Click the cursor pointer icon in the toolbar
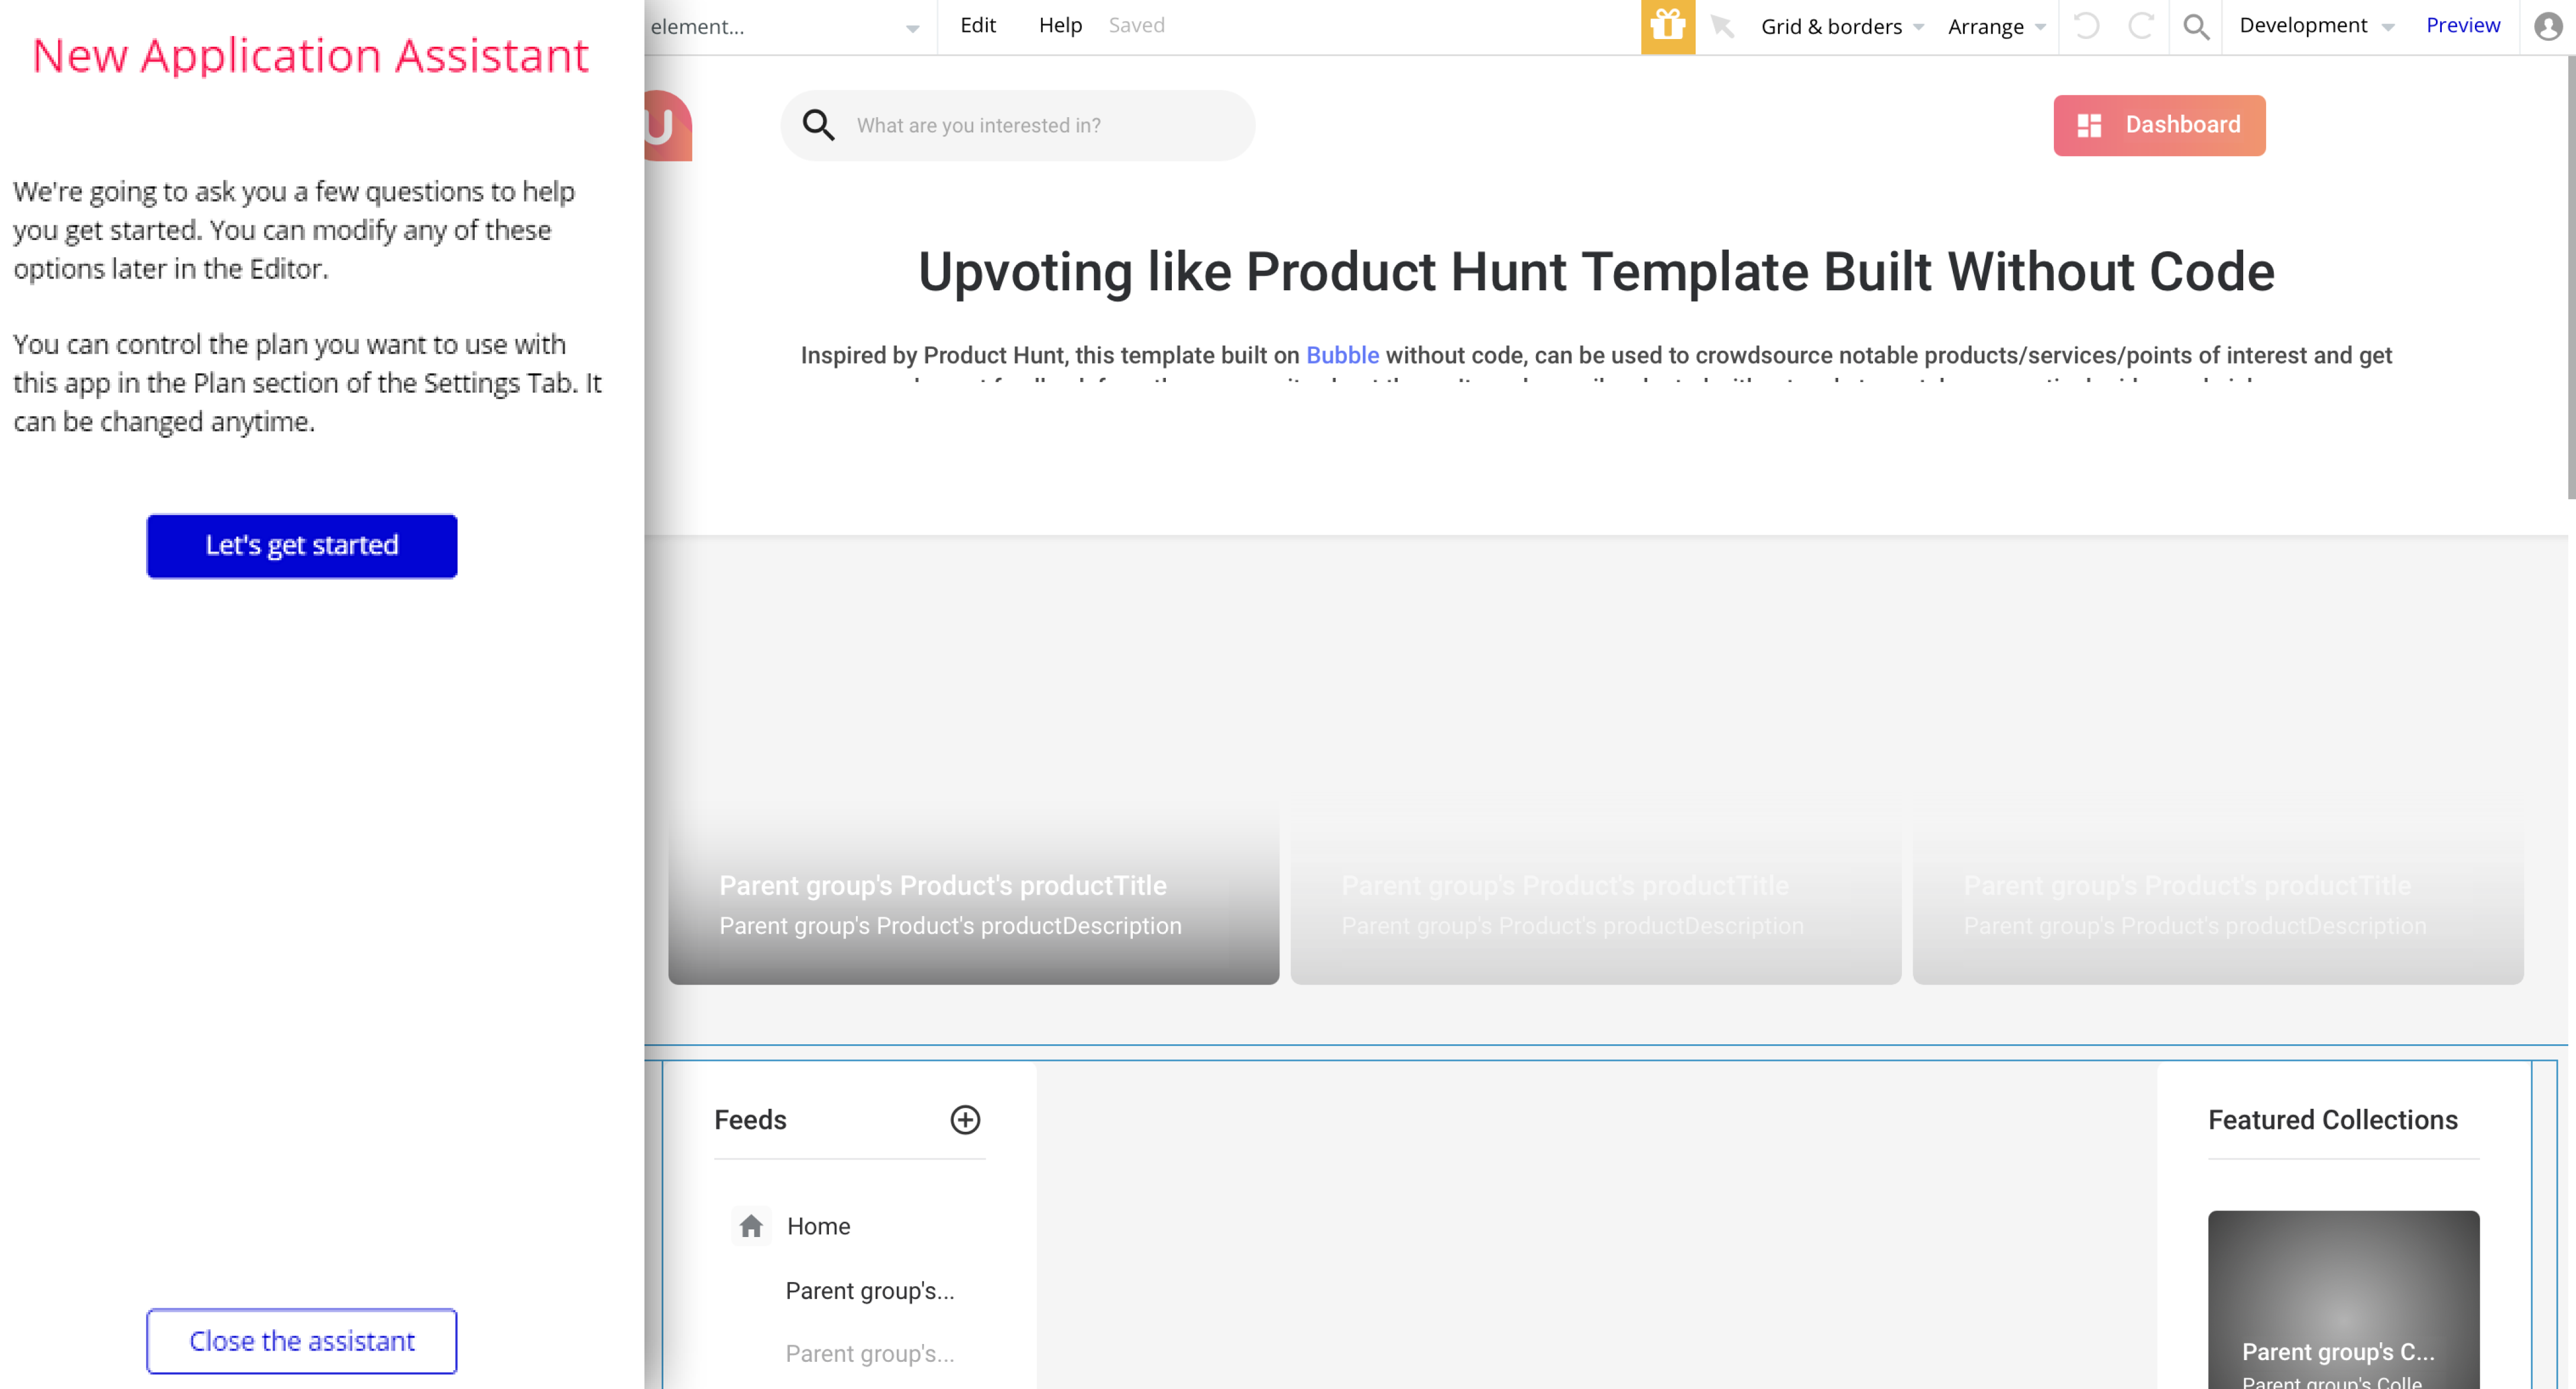Screen dimensions: 2576x1389 pos(1722,26)
